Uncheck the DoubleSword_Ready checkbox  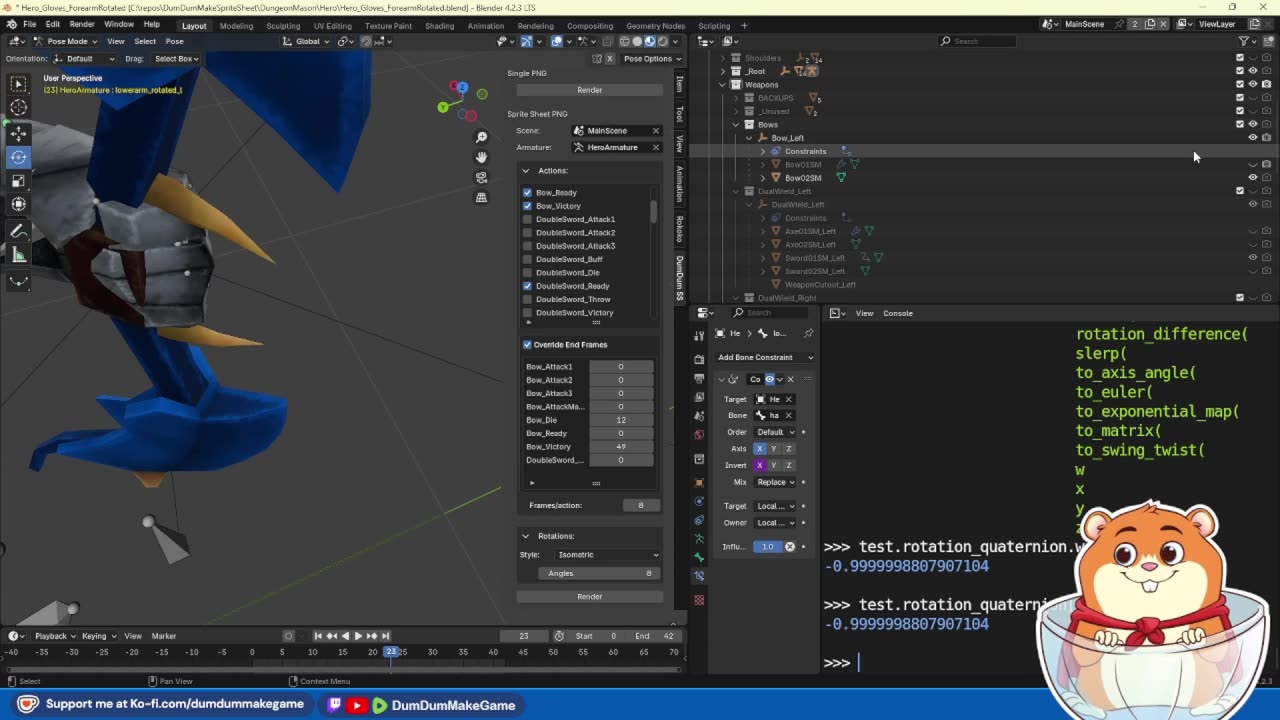coord(528,286)
